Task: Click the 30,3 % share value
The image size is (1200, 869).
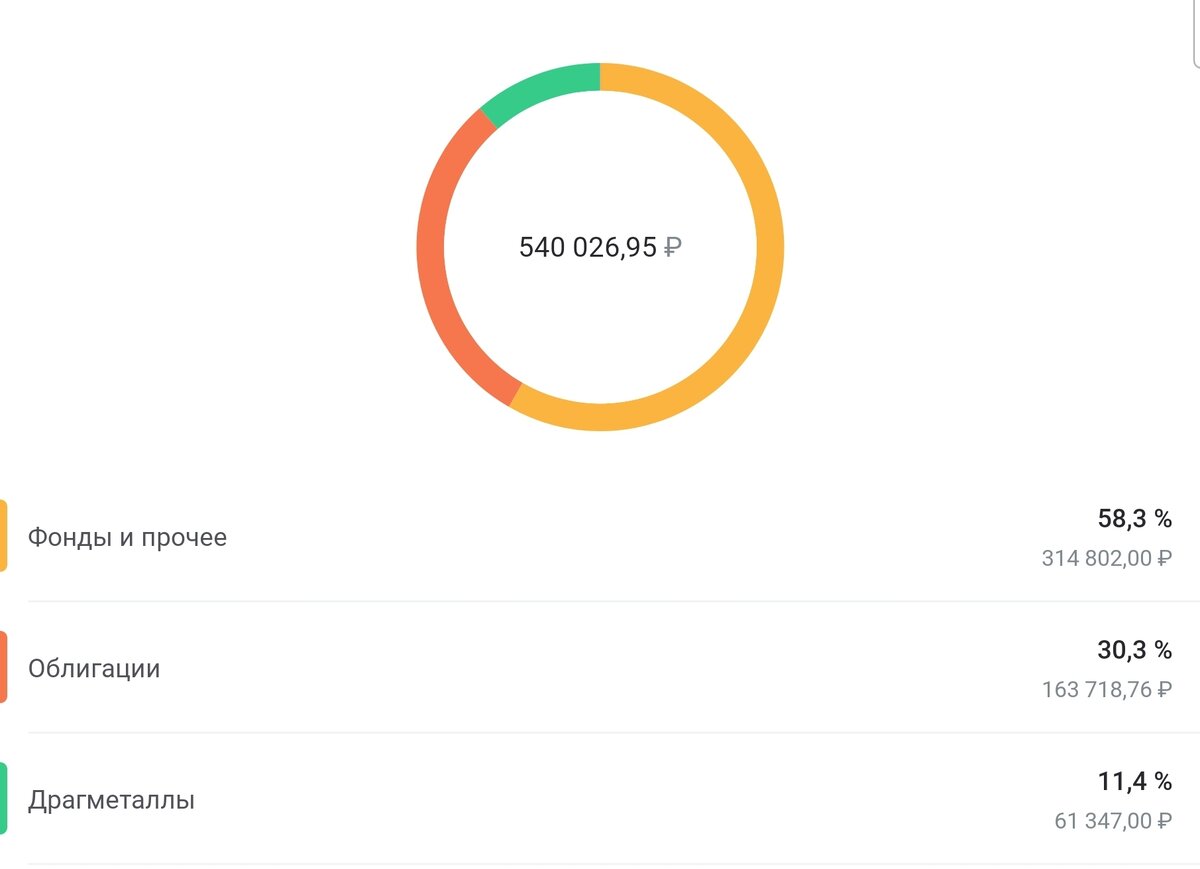Action: (1134, 650)
